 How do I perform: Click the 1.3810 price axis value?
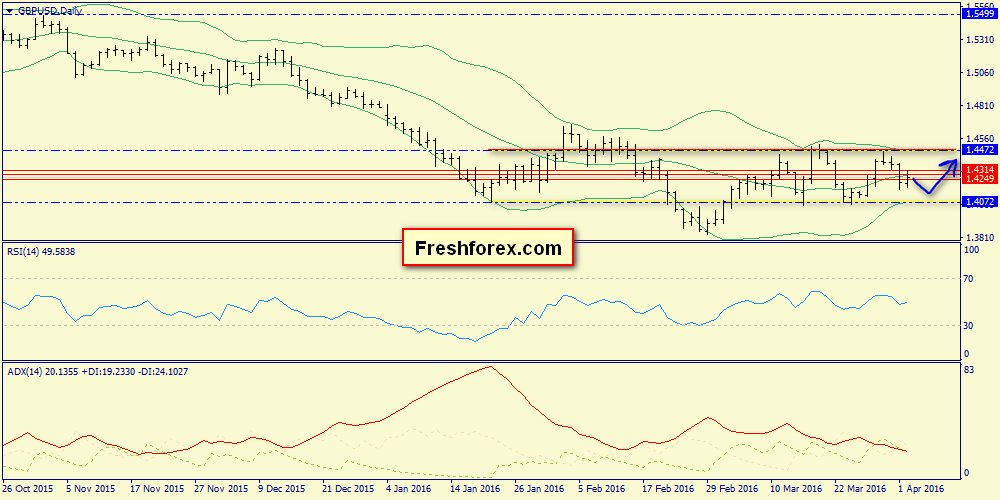pyautogui.click(x=980, y=237)
